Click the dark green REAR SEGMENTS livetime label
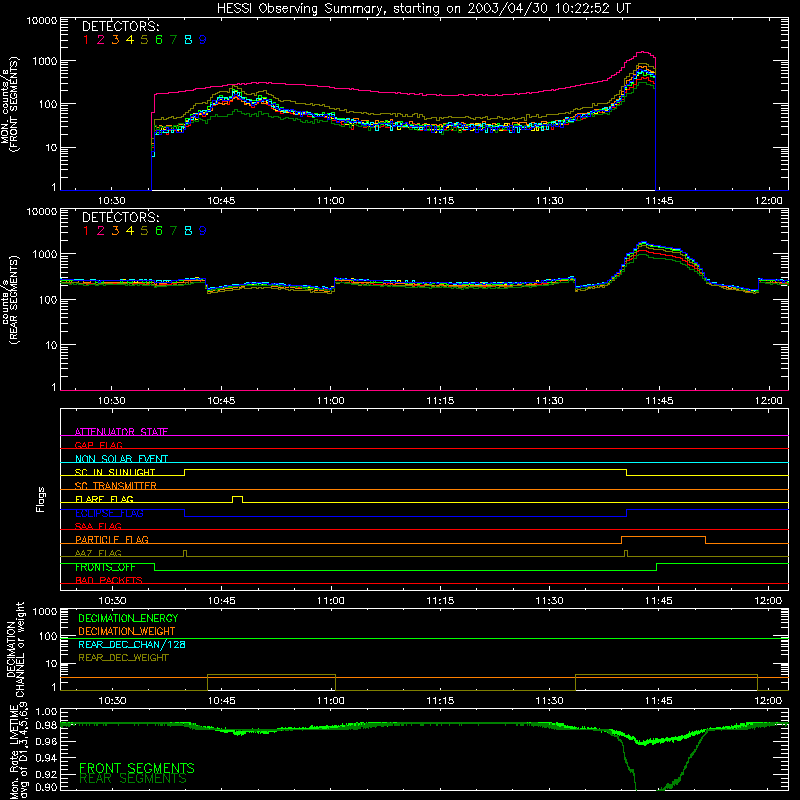 point(133,779)
